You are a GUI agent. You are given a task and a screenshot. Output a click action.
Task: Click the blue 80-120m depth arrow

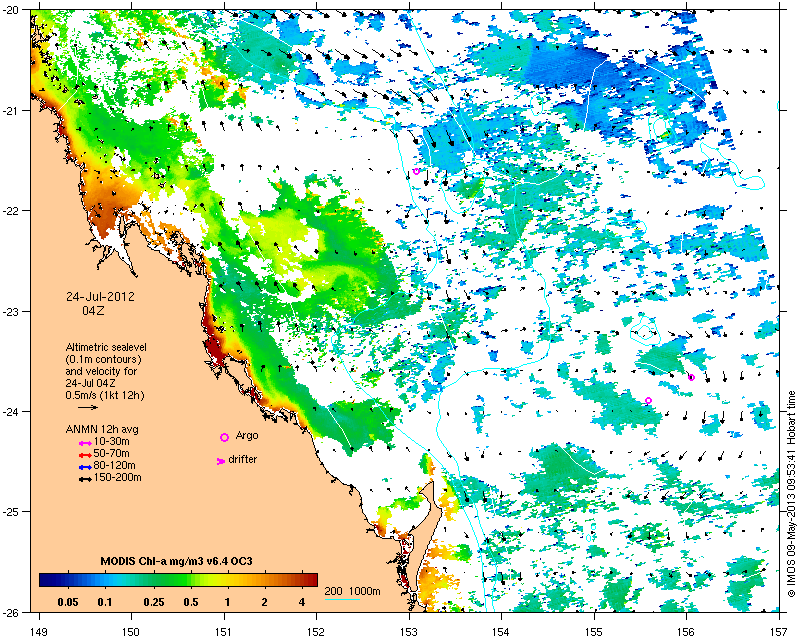85,467
